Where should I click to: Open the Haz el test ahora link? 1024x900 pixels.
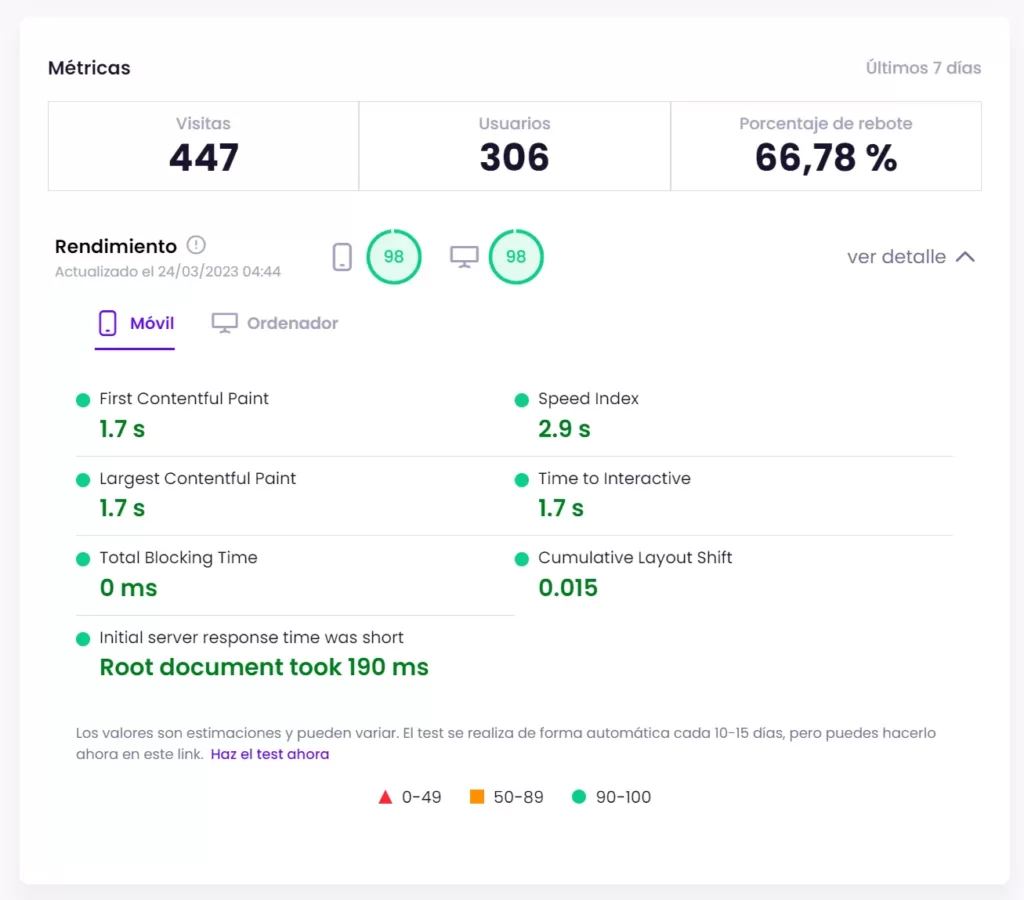[x=270, y=754]
